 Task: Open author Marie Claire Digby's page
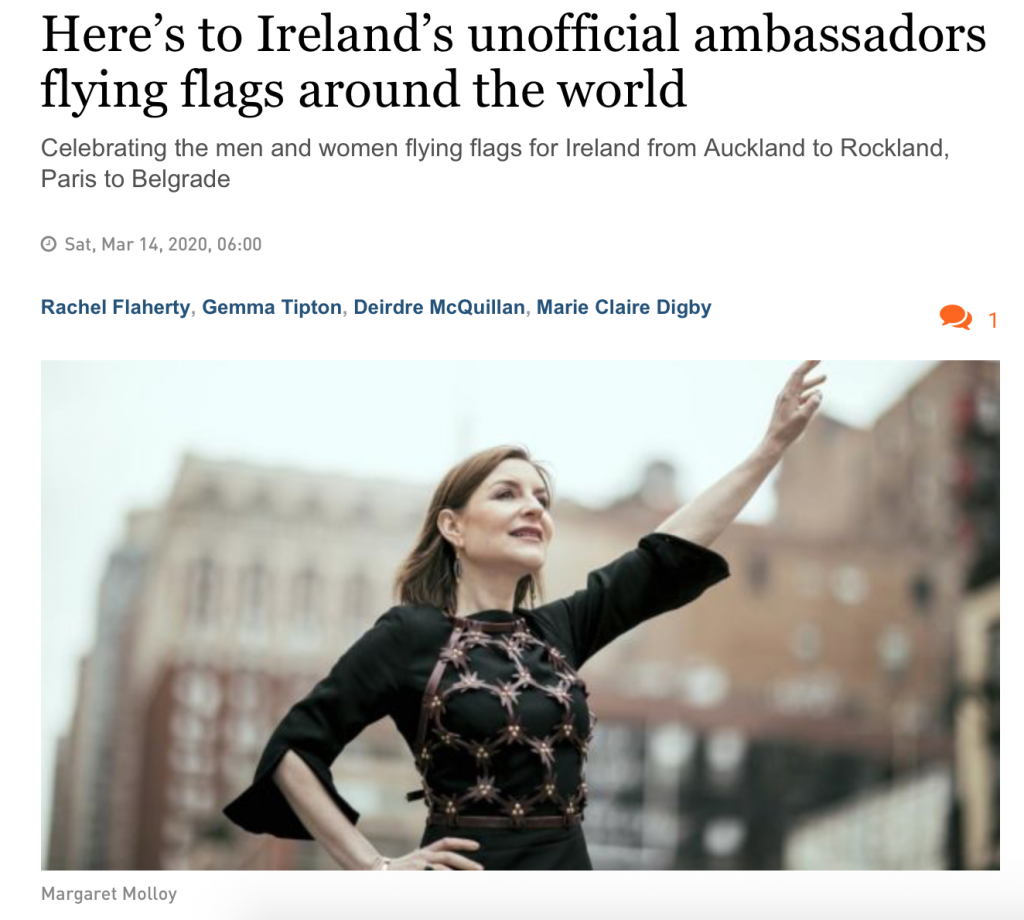click(624, 307)
